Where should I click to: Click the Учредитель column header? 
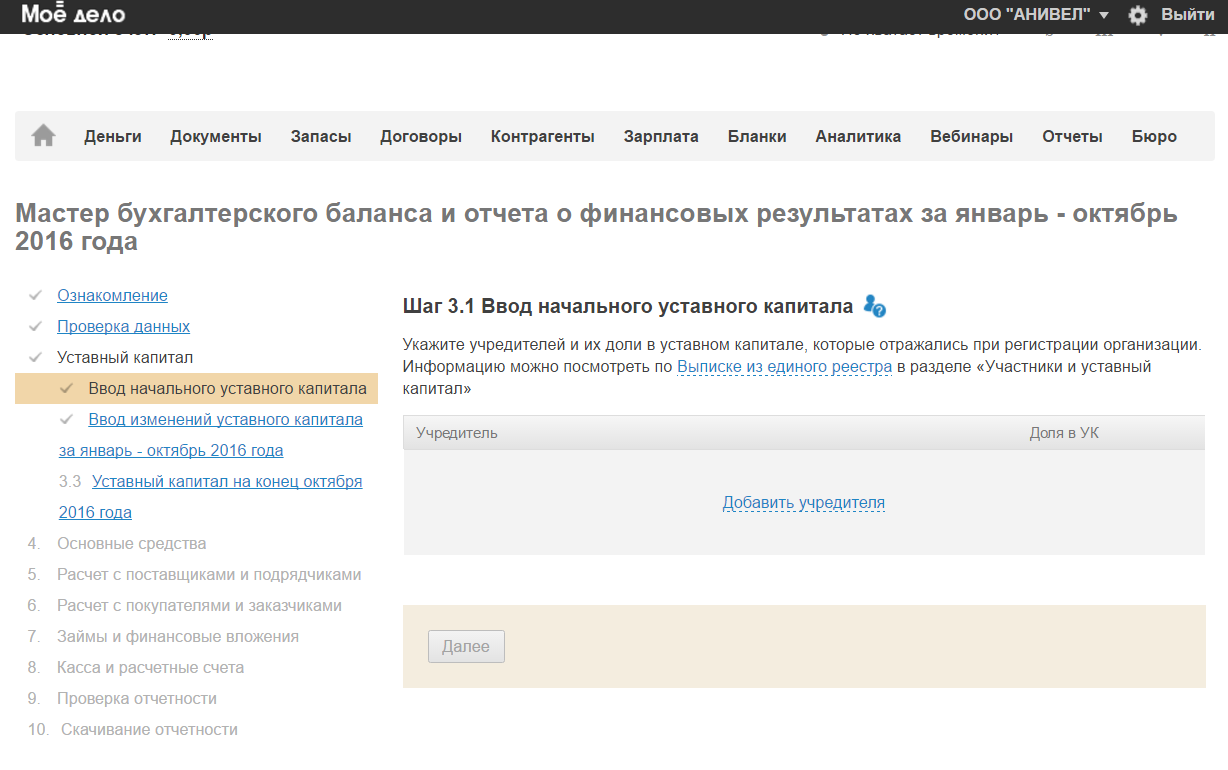click(x=457, y=433)
